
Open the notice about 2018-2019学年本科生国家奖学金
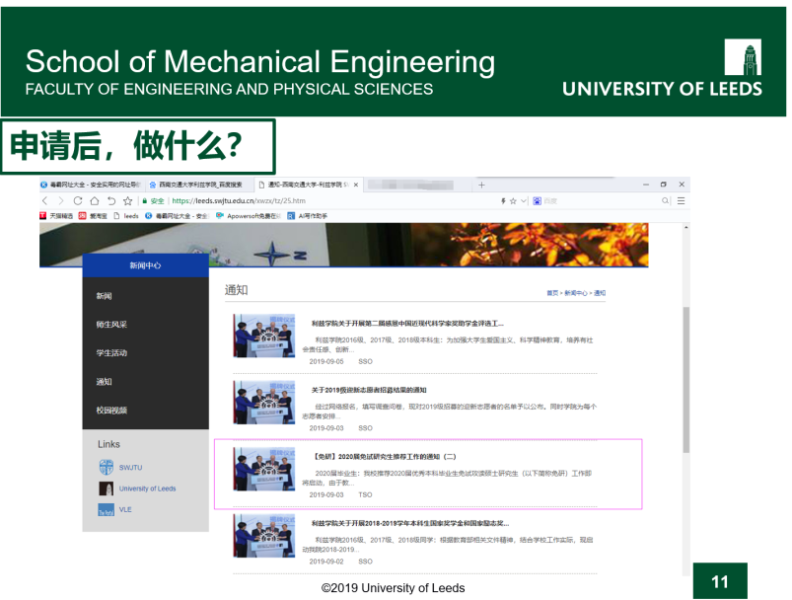pyautogui.click(x=410, y=524)
